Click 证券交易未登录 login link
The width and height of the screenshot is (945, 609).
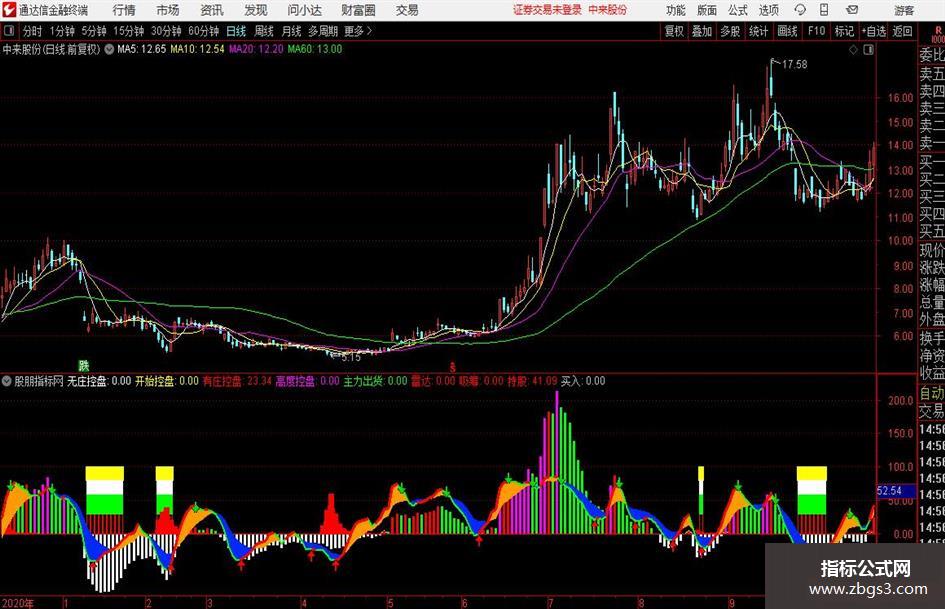[x=548, y=10]
